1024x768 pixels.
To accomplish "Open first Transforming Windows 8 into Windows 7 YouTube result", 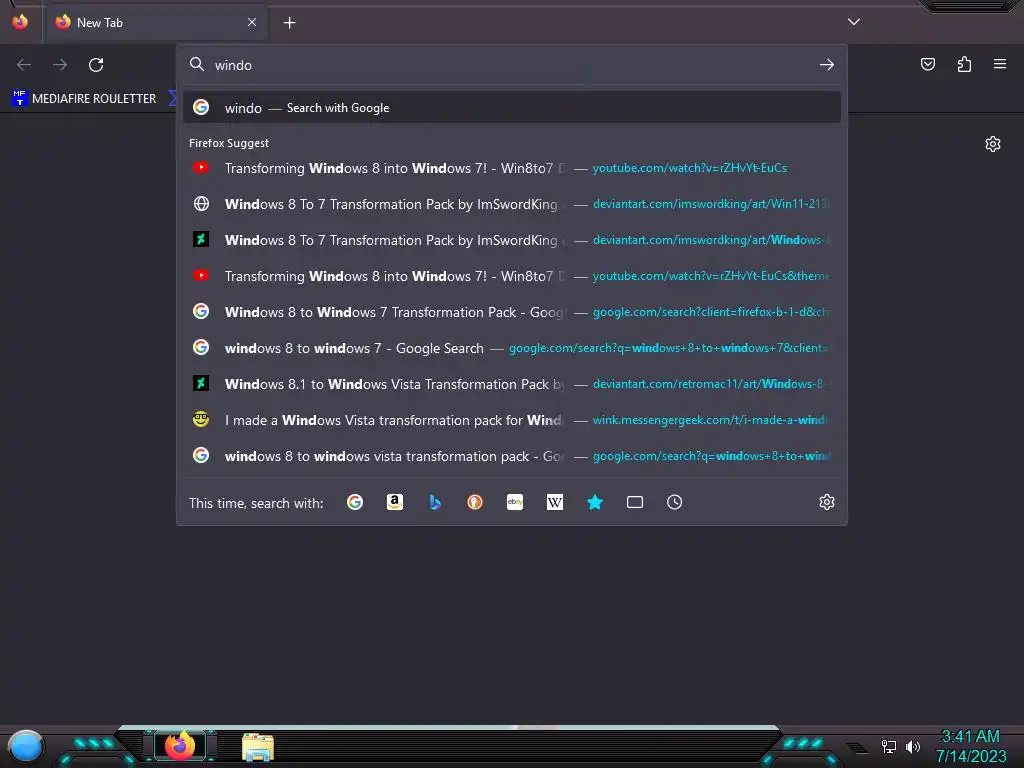I will pos(512,168).
